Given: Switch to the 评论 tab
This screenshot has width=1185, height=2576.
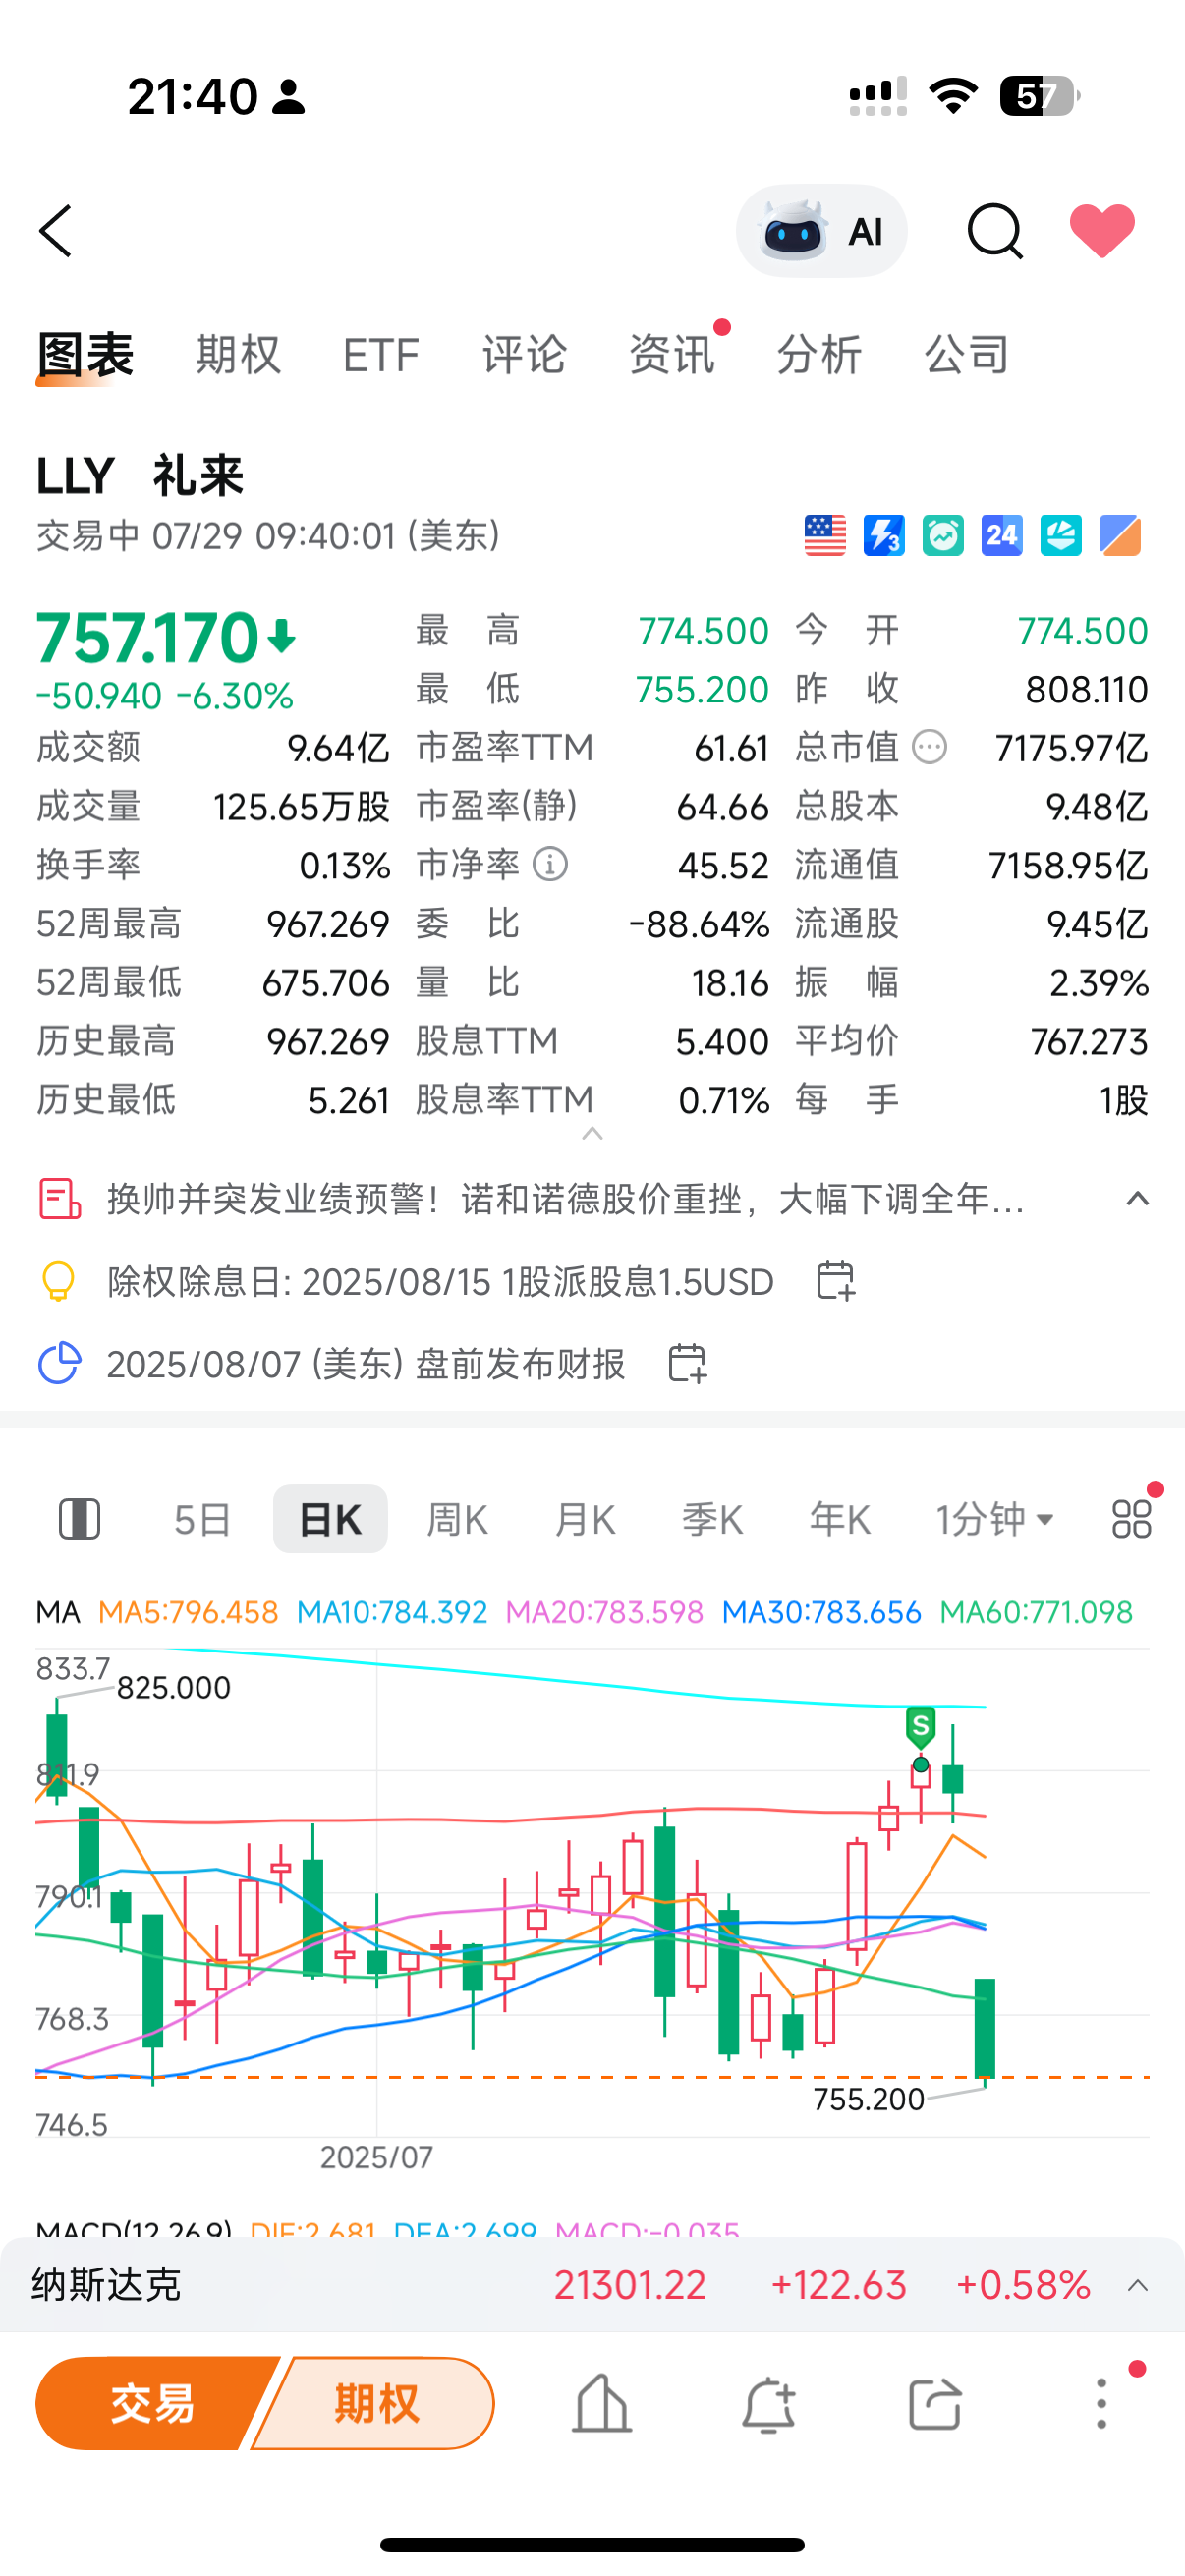Looking at the screenshot, I should click(x=525, y=355).
